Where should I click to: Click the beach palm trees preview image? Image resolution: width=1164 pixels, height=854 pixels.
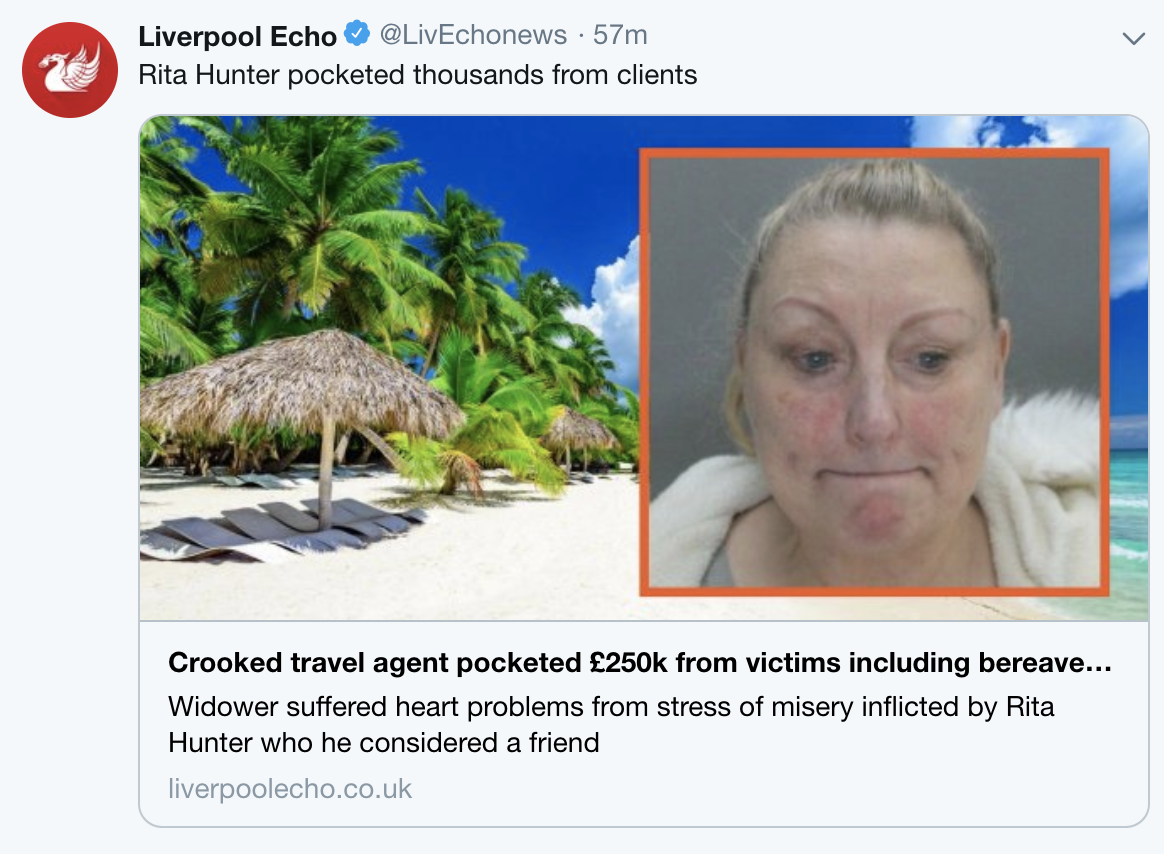(x=389, y=368)
